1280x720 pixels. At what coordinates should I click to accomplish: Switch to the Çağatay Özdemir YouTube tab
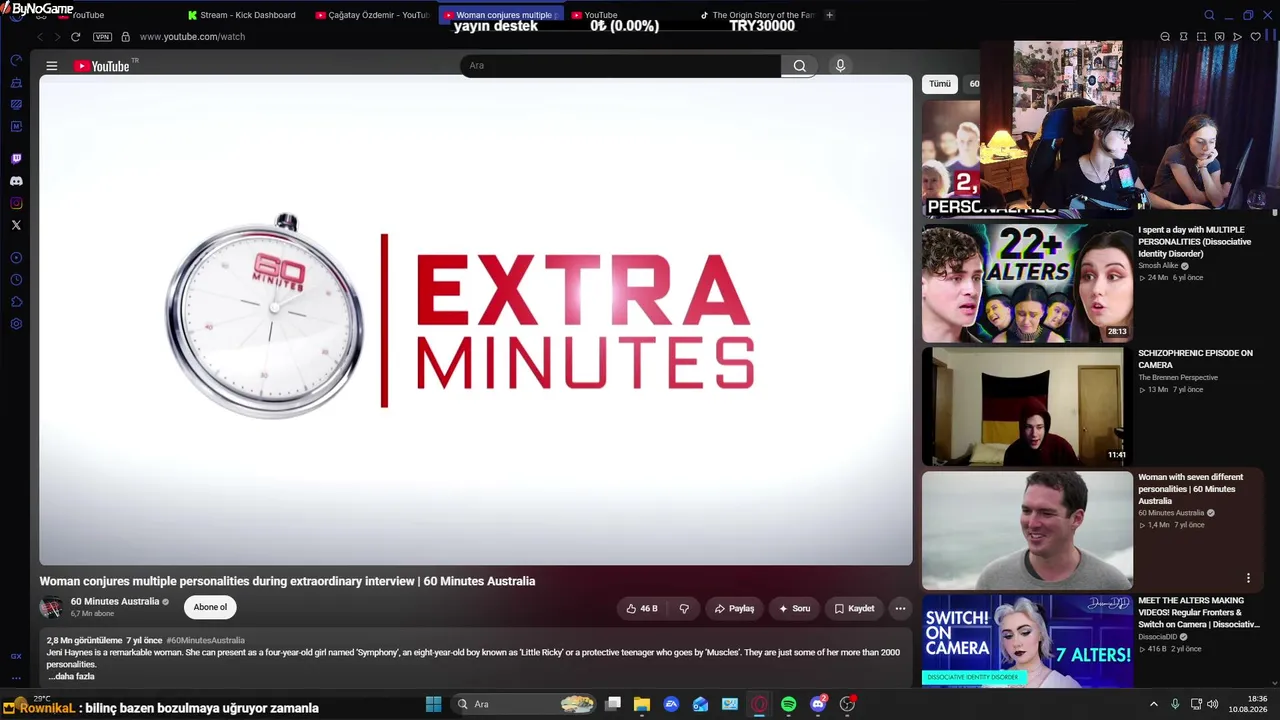[372, 15]
